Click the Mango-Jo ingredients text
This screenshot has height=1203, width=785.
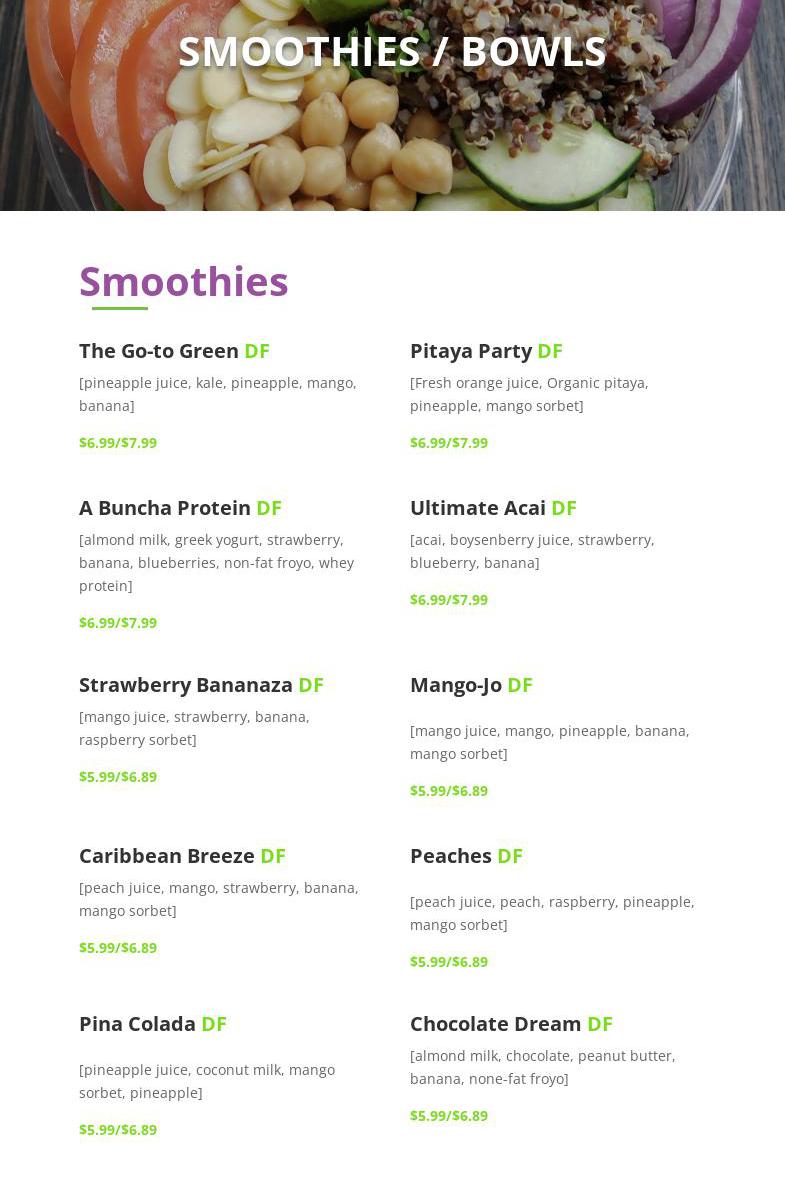[549, 742]
